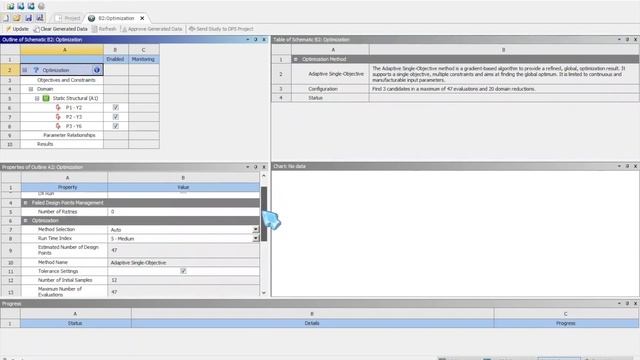Click the Number of Initial Samples value
The height and width of the screenshot is (360, 640).
click(183, 280)
